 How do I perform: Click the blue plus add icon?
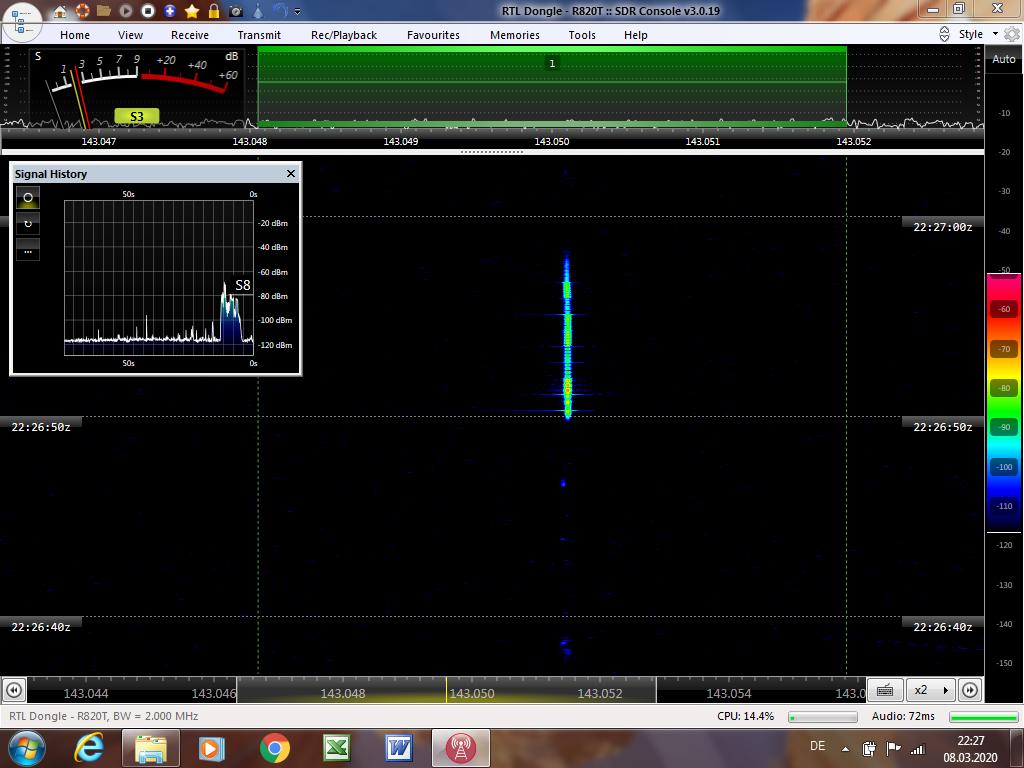pos(170,11)
